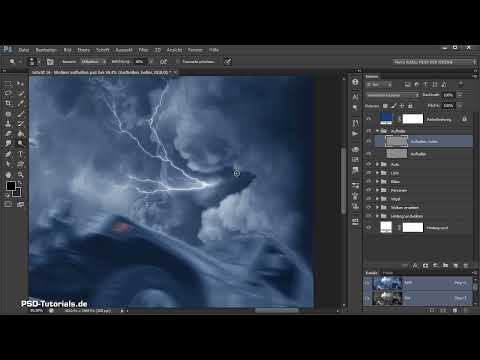
Task: Expand the Vulkan erweitern group
Action: pyautogui.click(x=377, y=207)
